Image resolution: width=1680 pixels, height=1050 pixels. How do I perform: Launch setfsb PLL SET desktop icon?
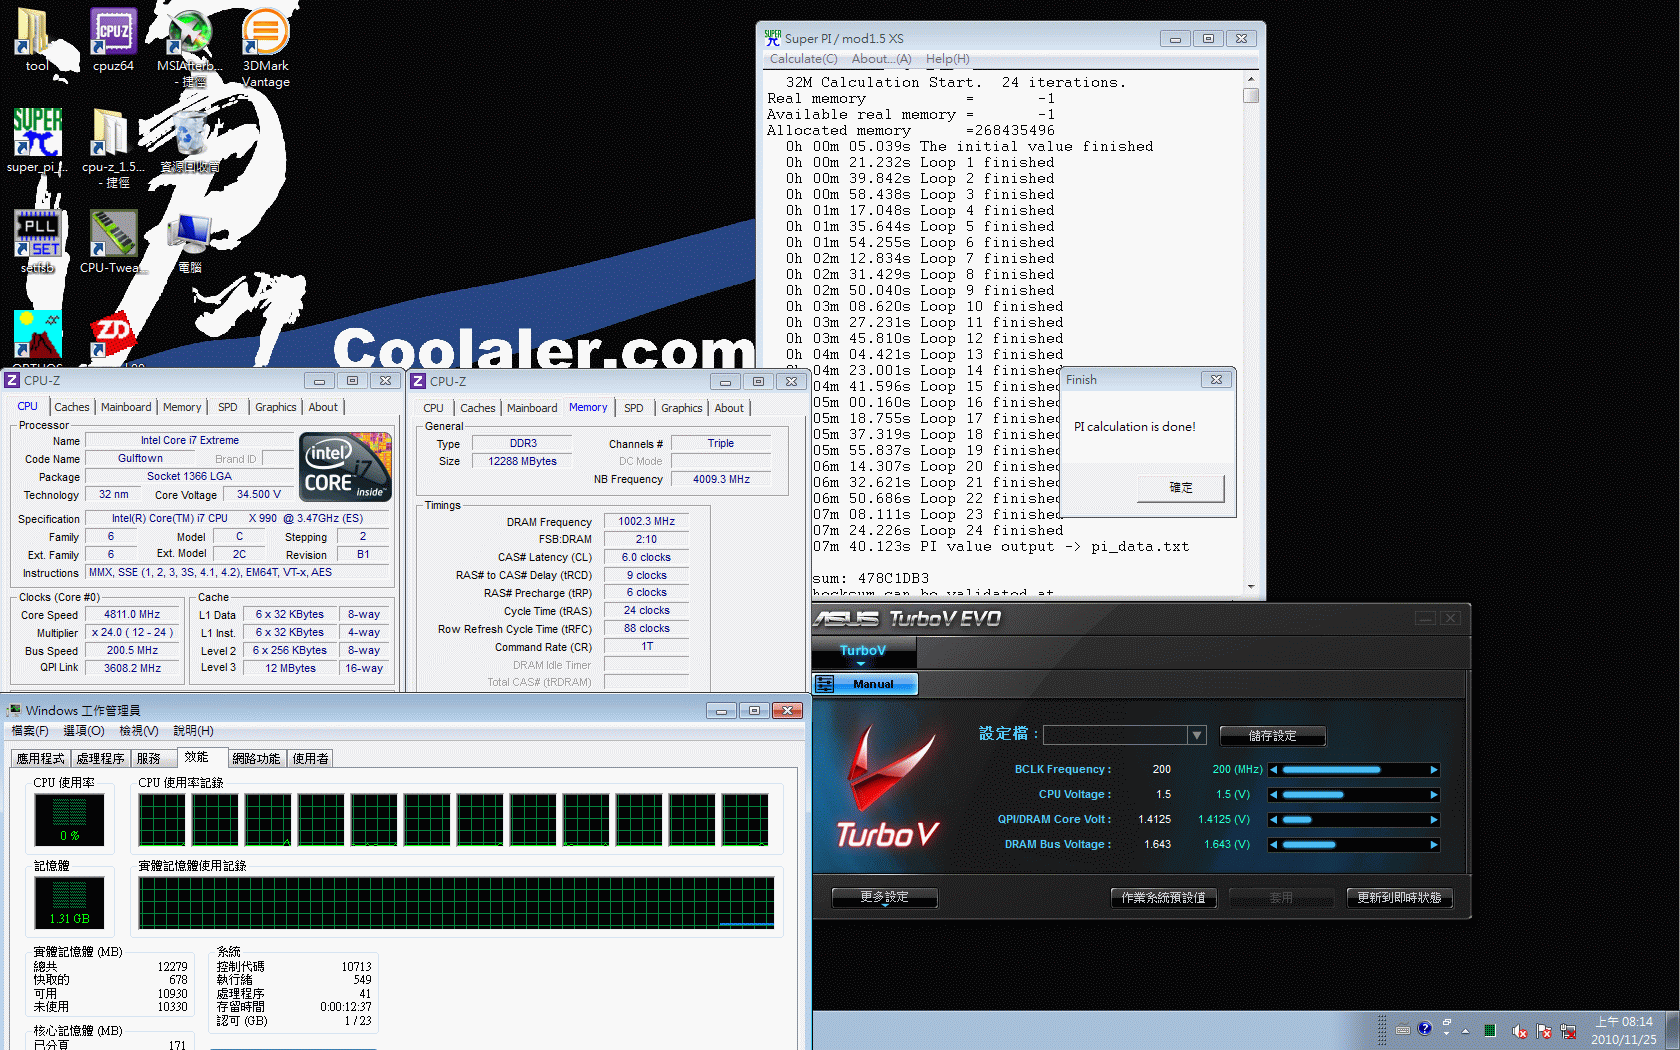(37, 241)
